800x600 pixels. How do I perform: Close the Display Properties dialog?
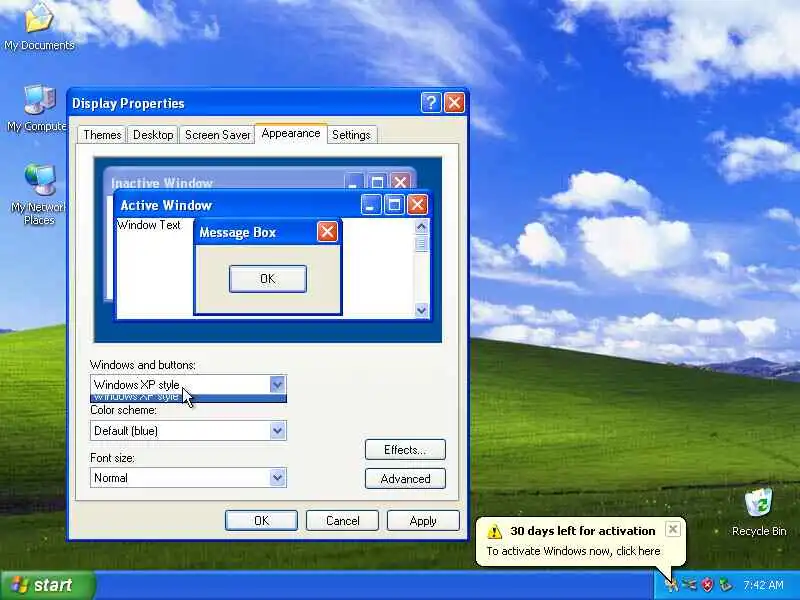tap(454, 103)
